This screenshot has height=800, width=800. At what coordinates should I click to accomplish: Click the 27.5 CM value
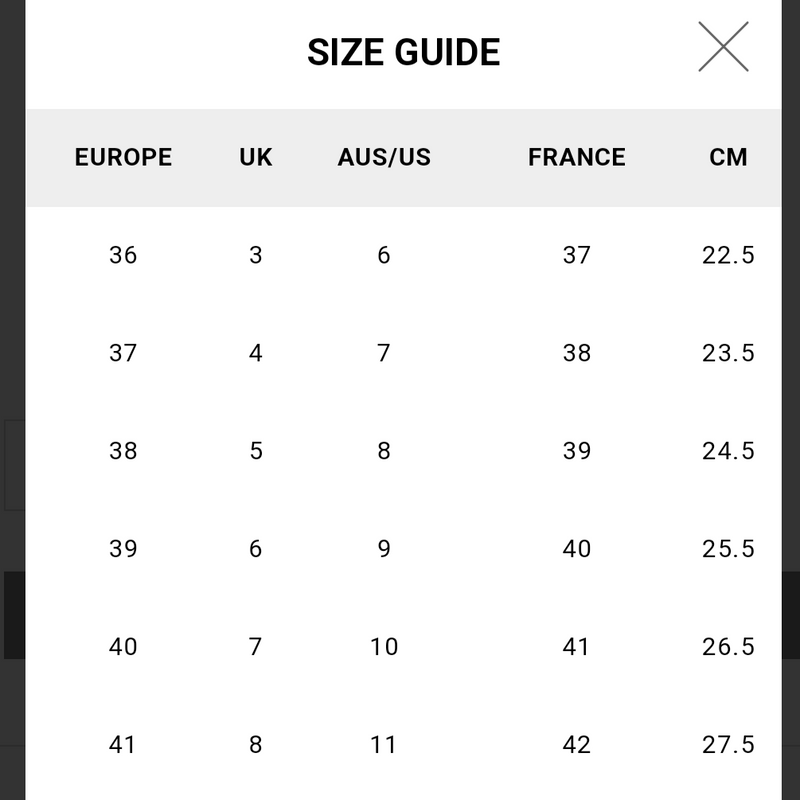(728, 745)
